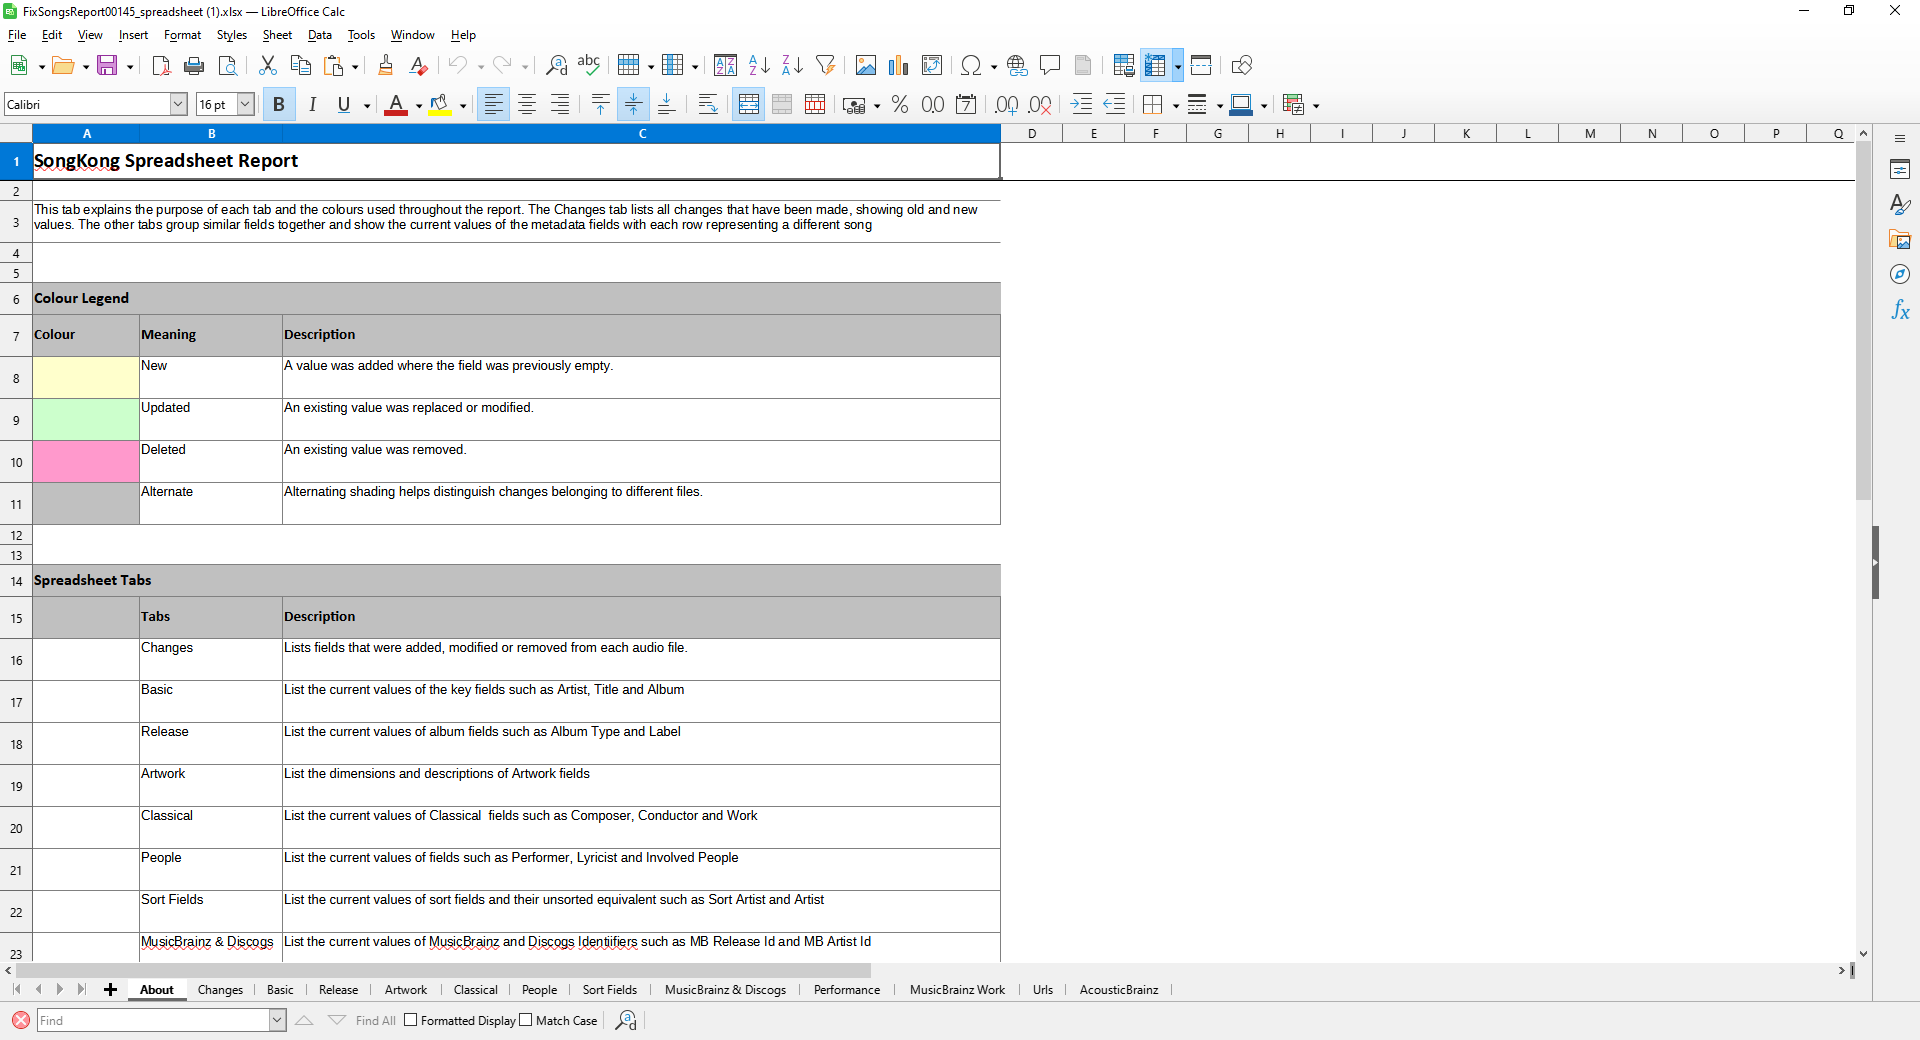1920x1040 pixels.
Task: Insert a chart
Action: point(899,66)
